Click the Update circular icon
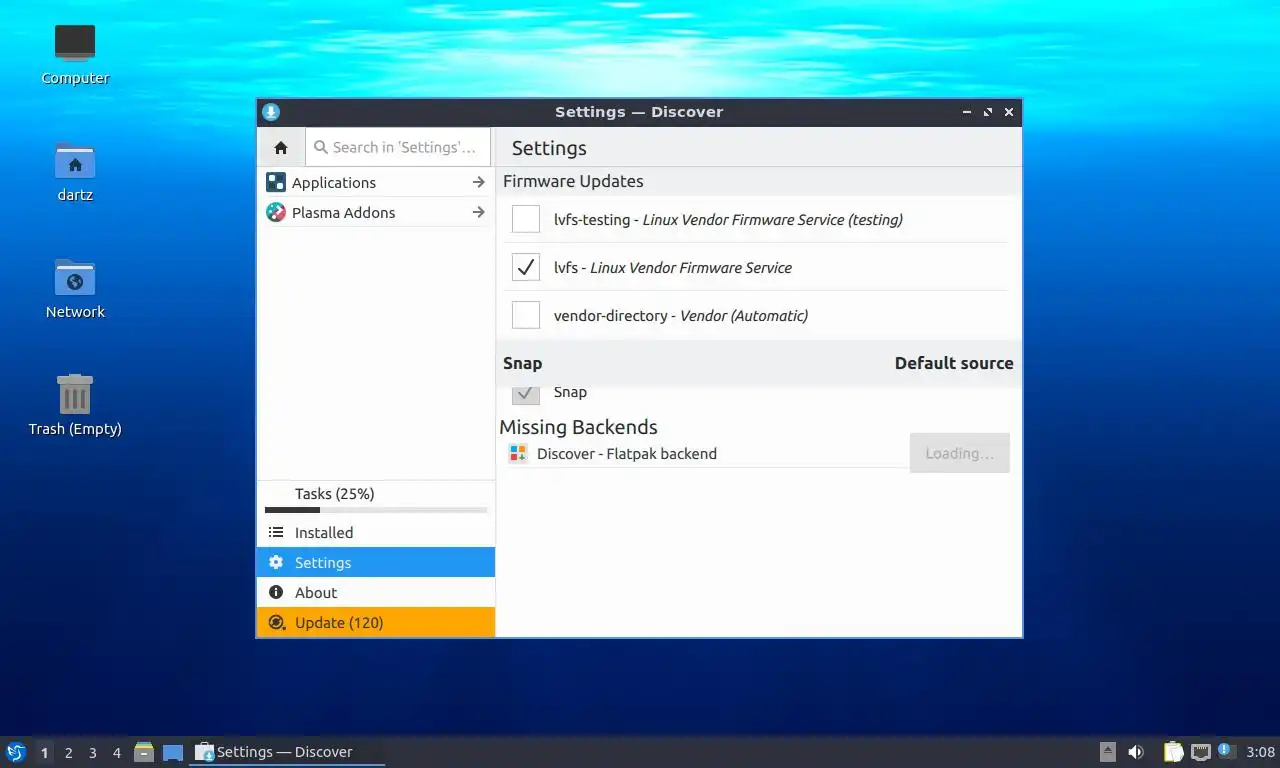This screenshot has height=768, width=1280. [276, 622]
